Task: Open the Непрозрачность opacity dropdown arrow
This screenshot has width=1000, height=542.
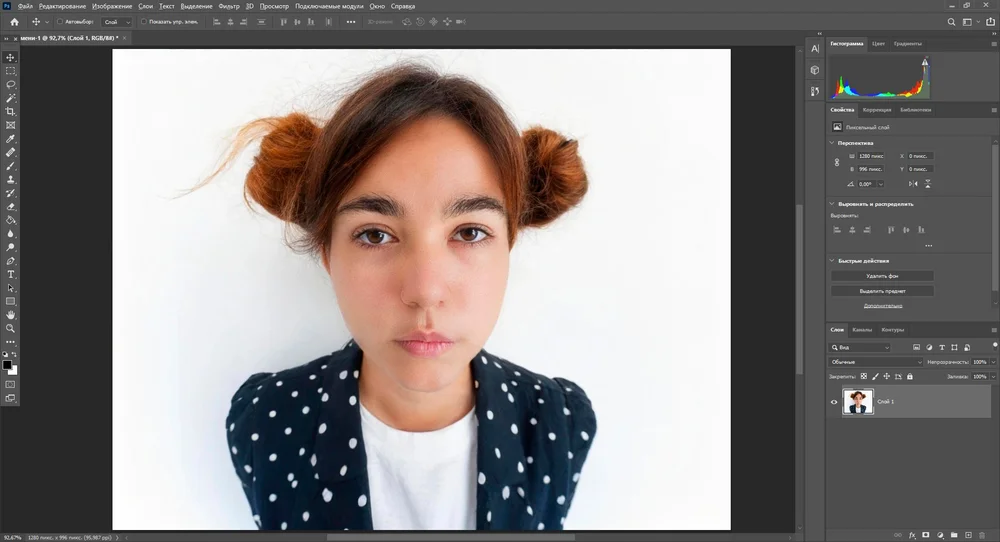Action: coord(993,362)
